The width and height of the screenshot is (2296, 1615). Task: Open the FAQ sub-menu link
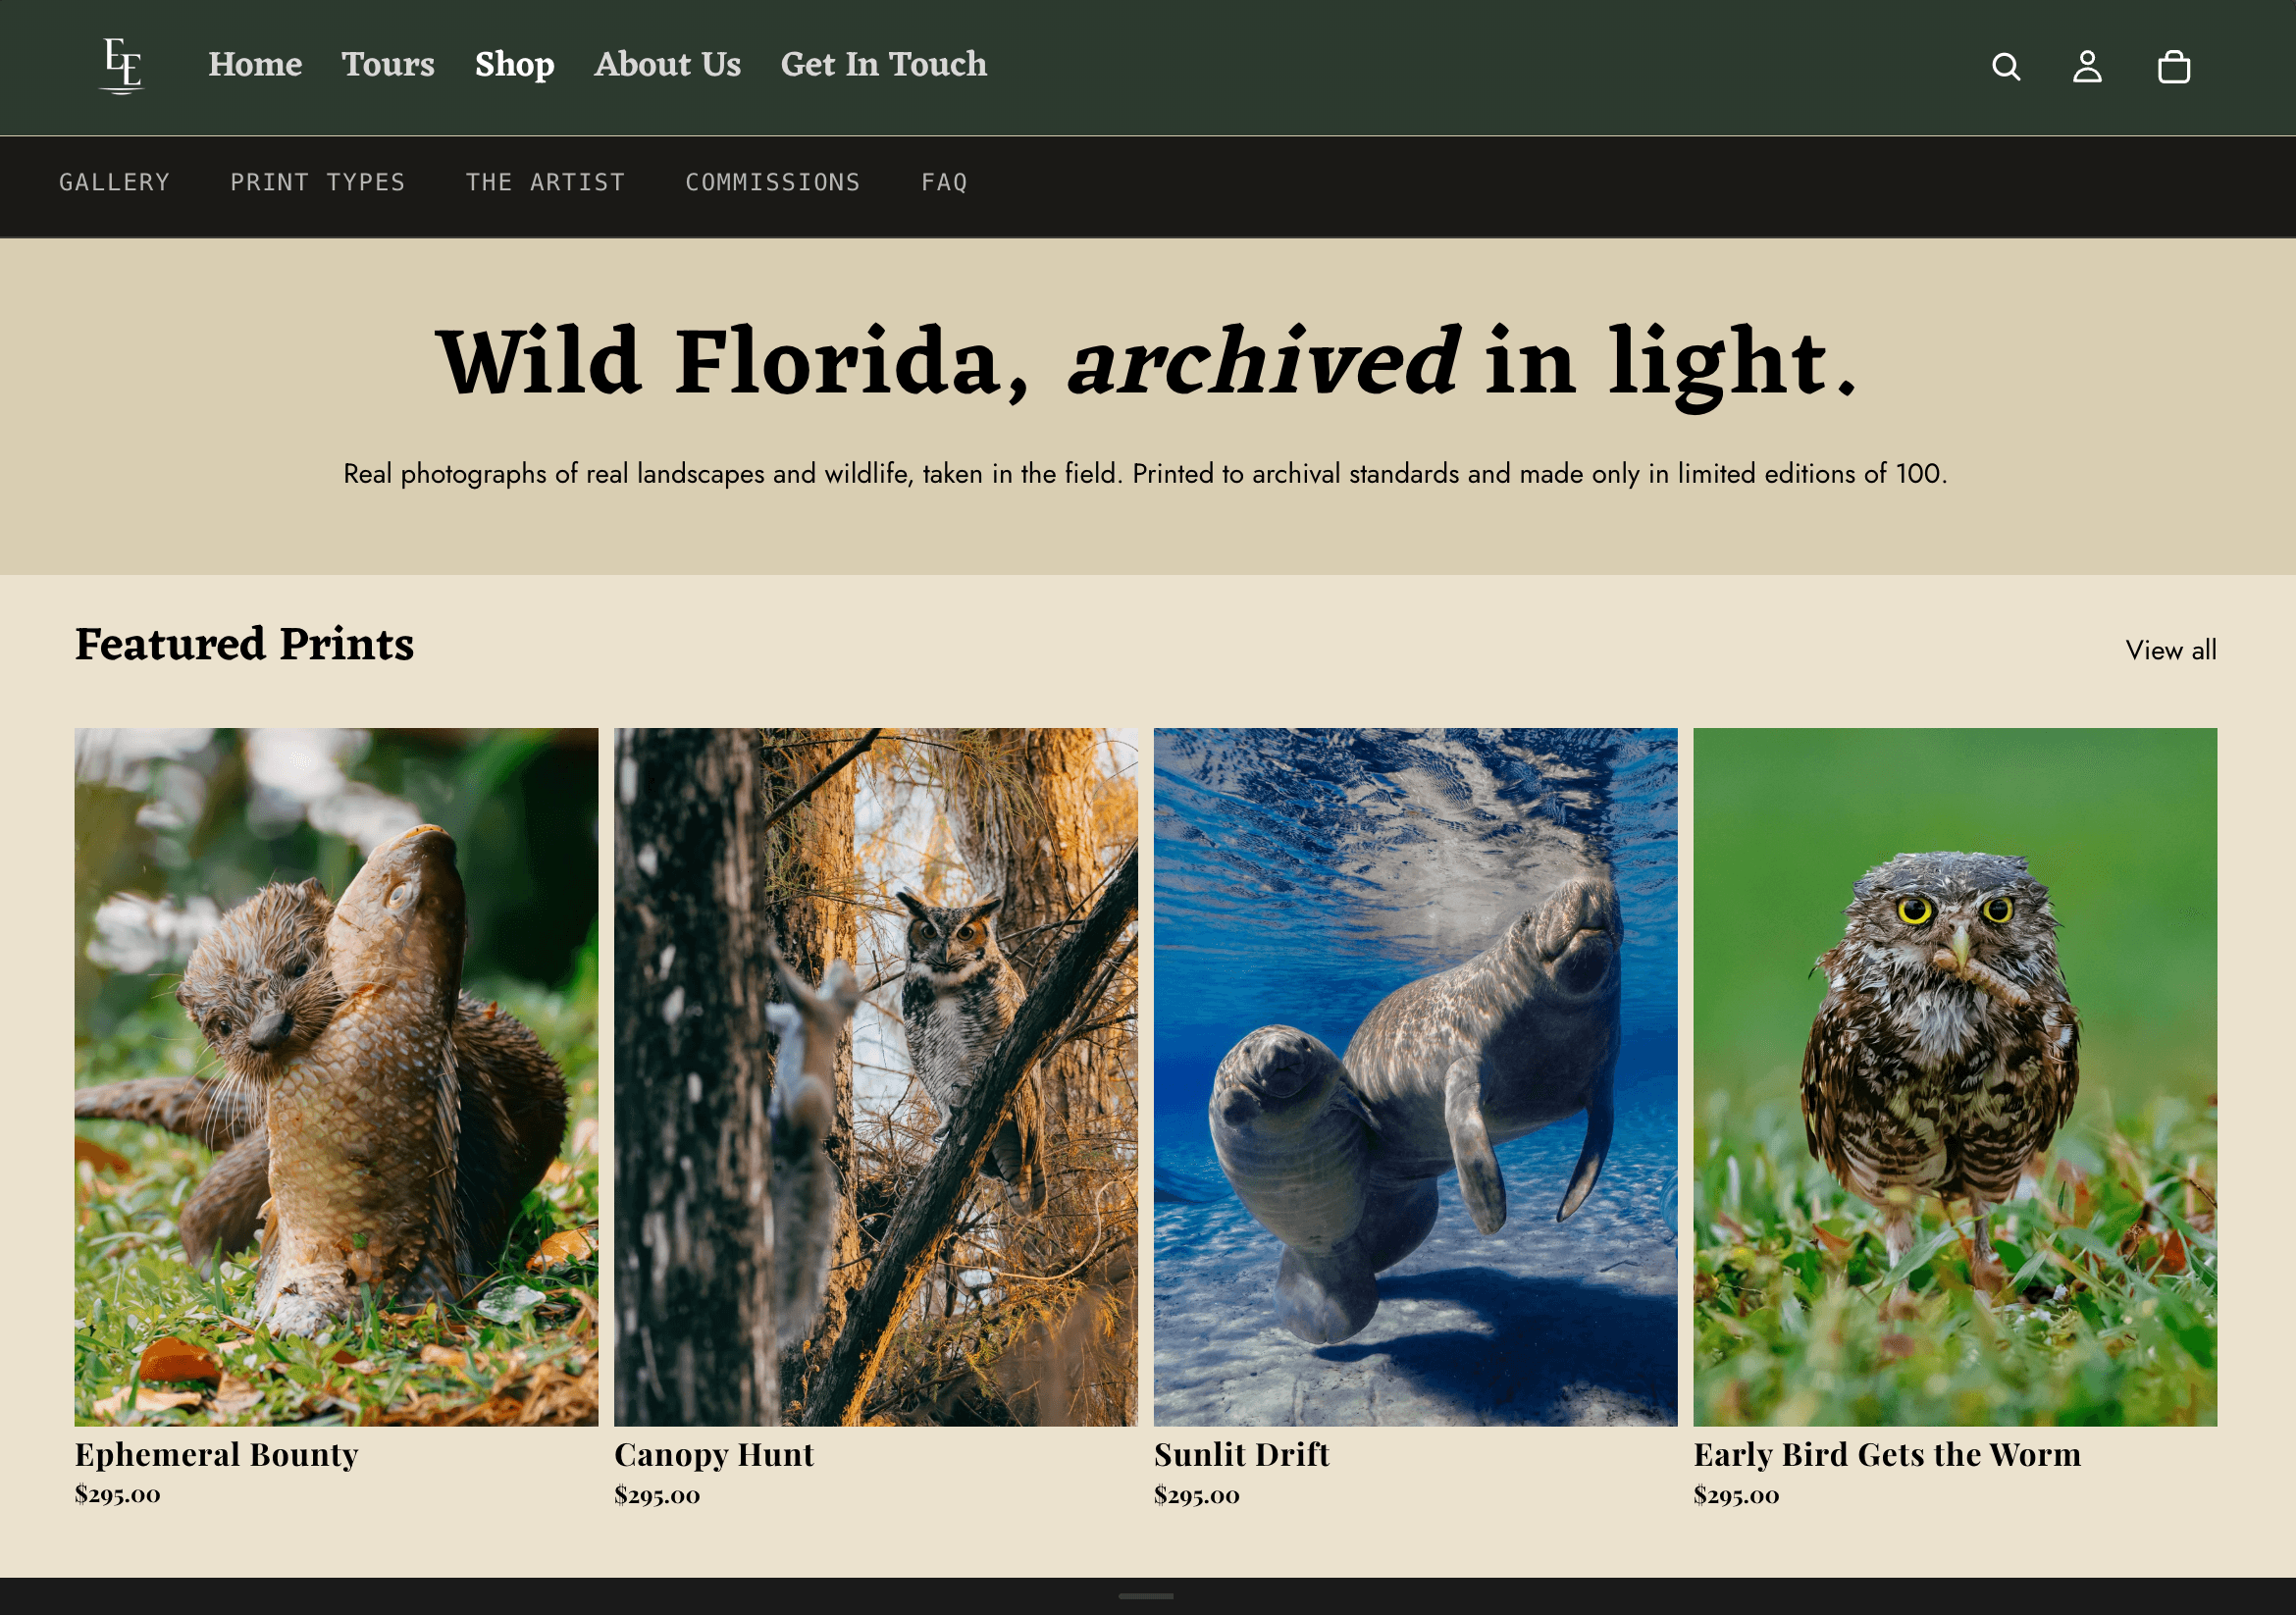[x=944, y=183]
